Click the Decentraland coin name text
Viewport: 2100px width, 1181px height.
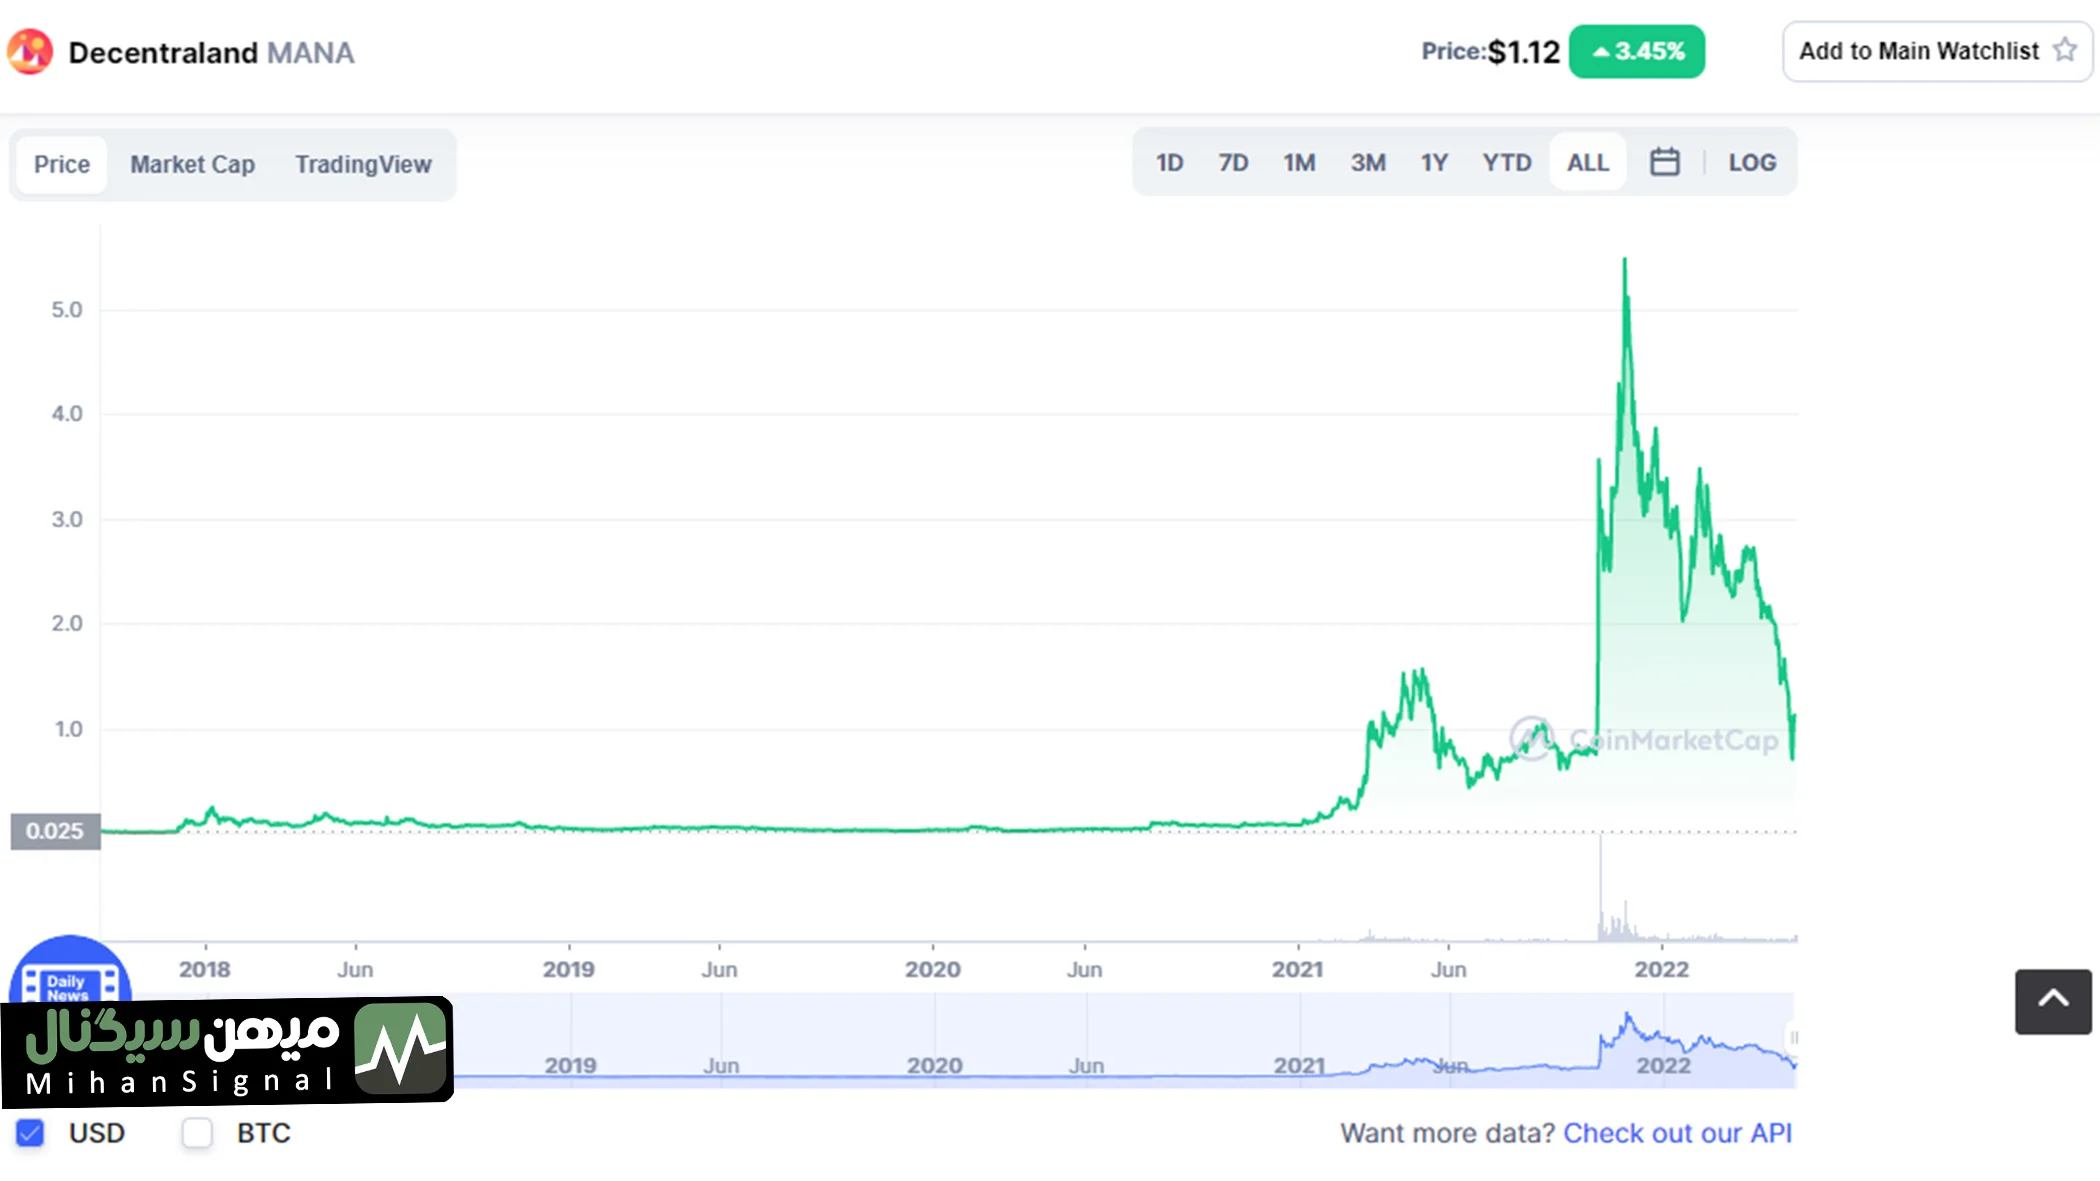point(163,52)
